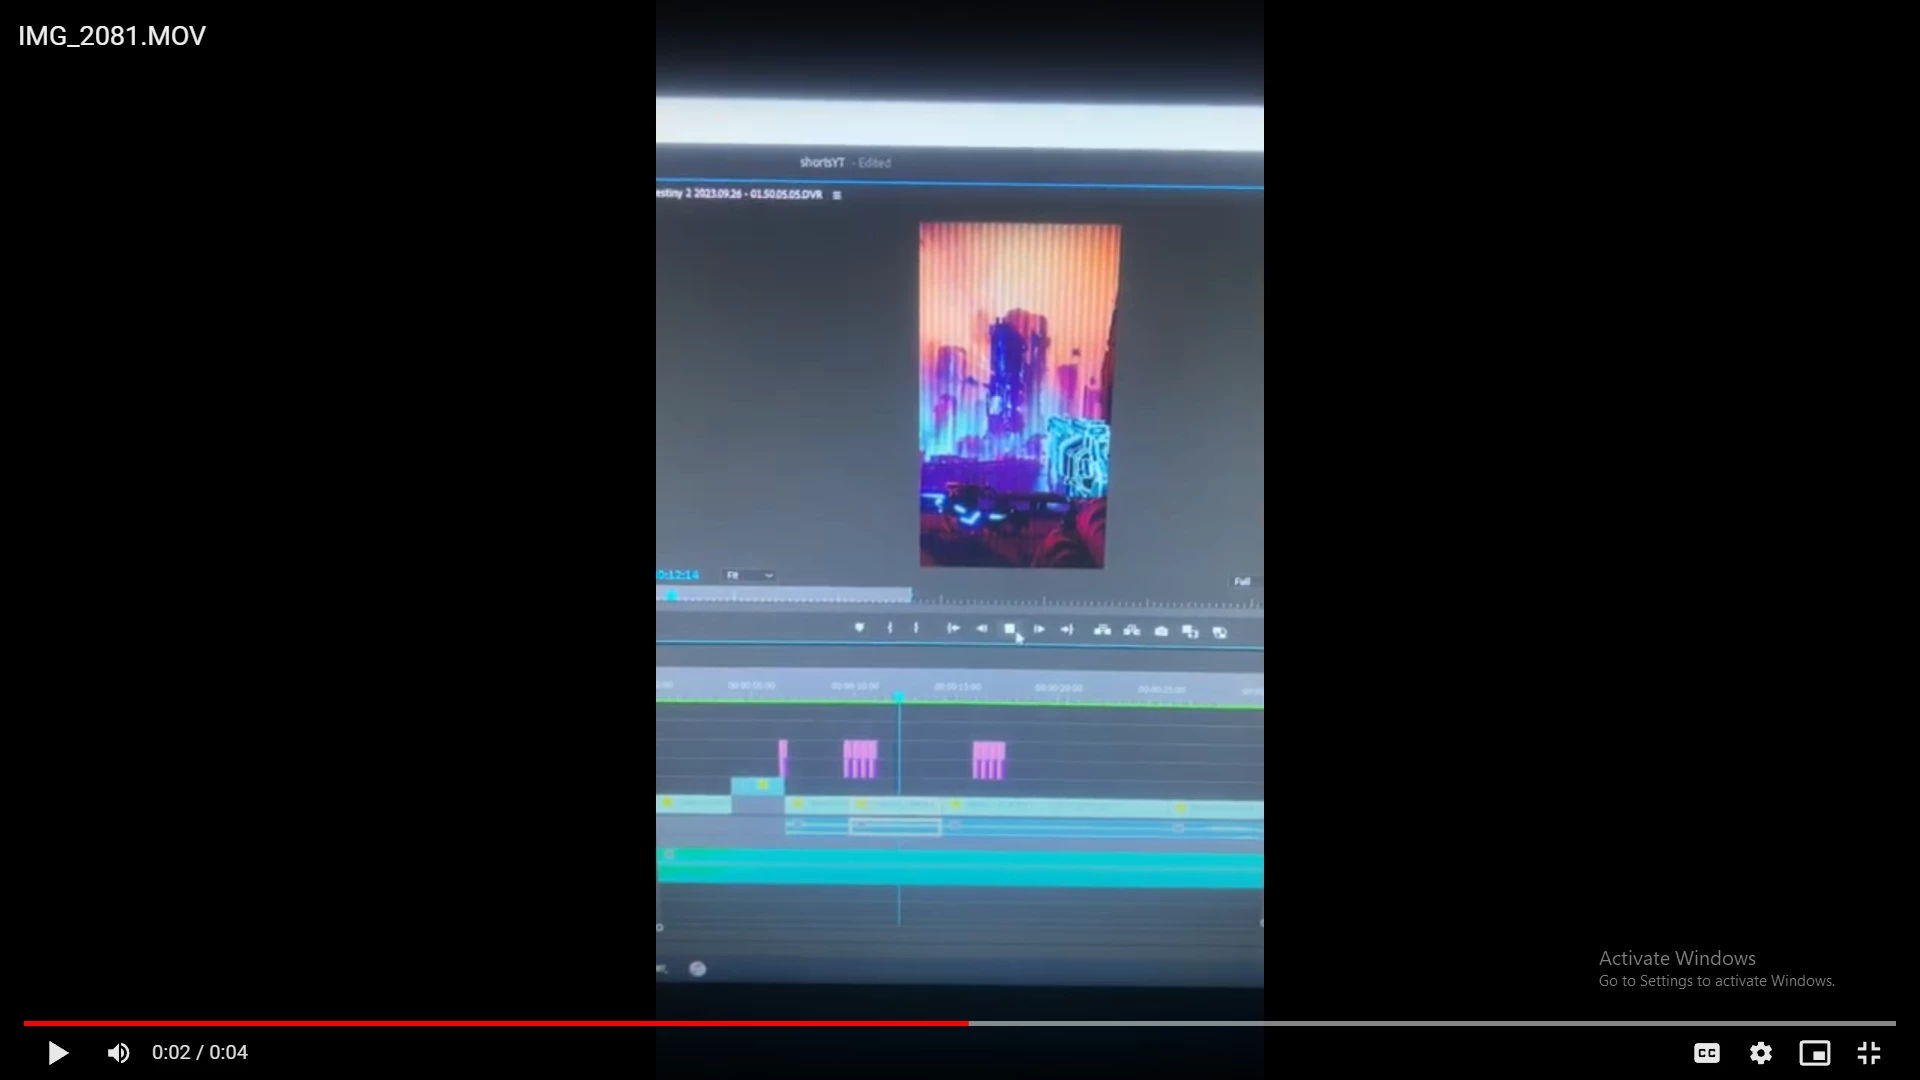Click the cyan timeline playhead marker
Screen dimensions: 1920x1080
coord(899,696)
